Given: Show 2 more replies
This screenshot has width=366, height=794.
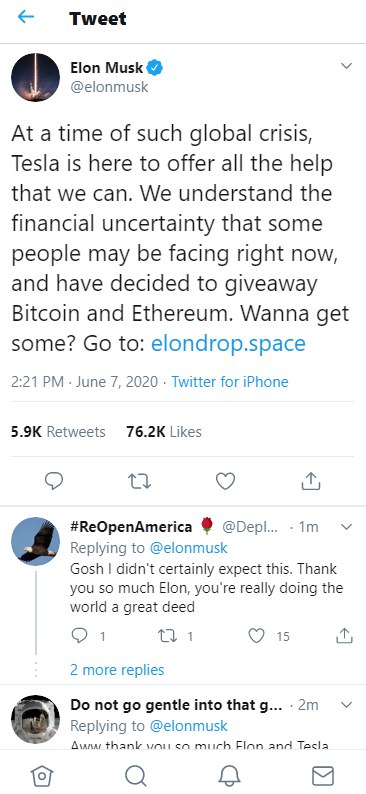Looking at the screenshot, I should tap(117, 670).
